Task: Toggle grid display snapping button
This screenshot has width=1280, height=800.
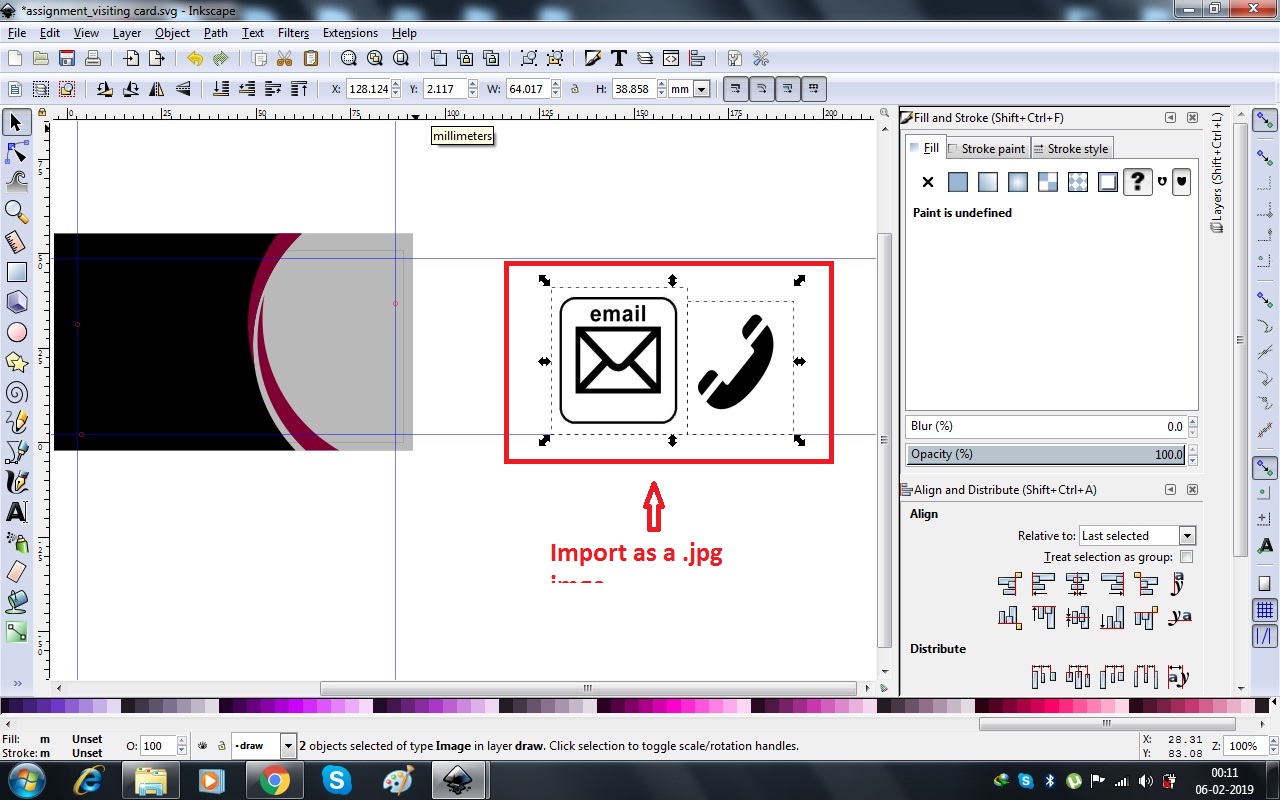Action: (x=1265, y=610)
